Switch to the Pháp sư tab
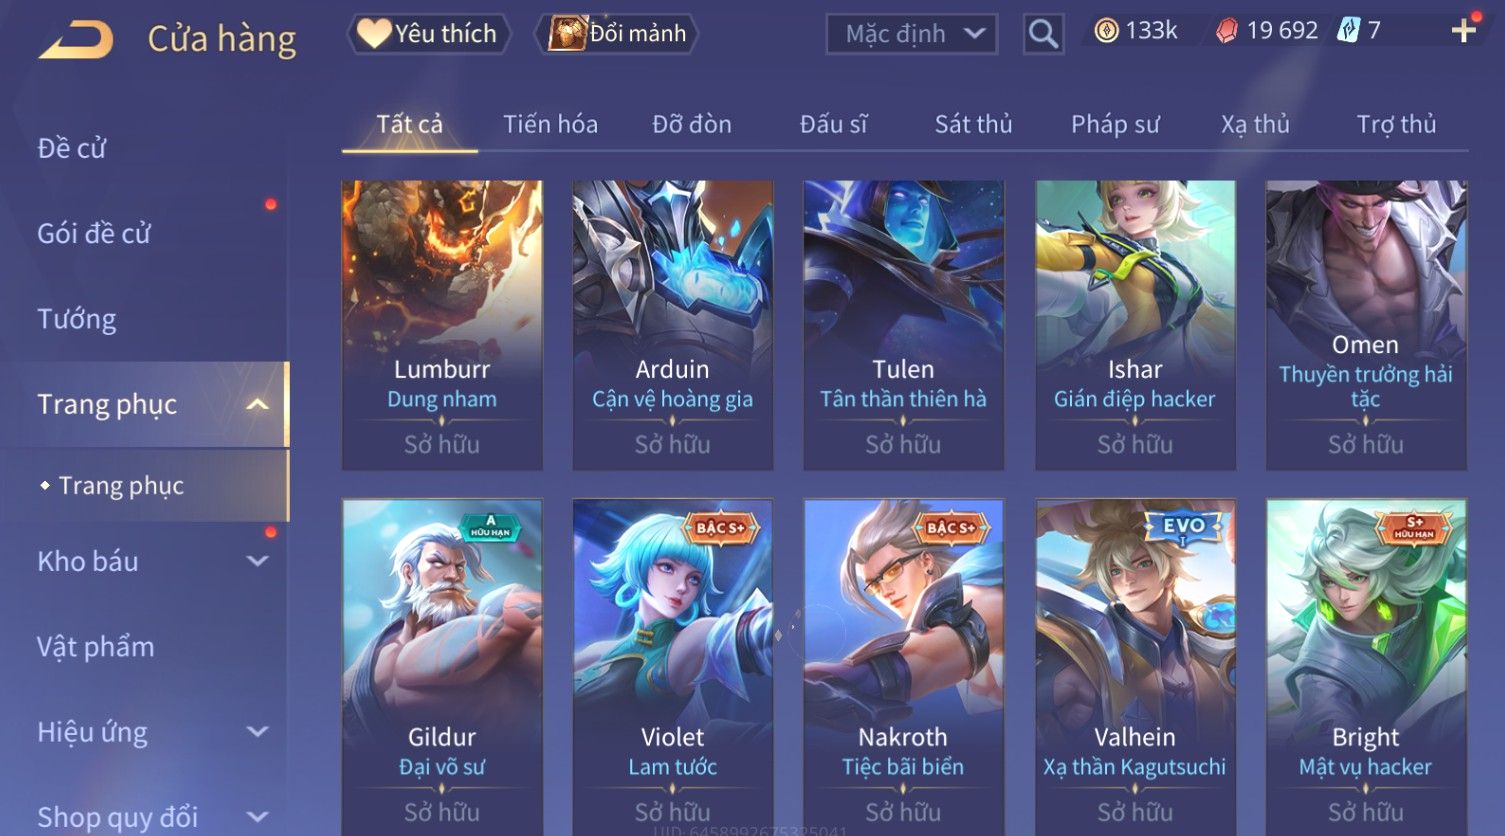The height and width of the screenshot is (836, 1505). coord(1115,124)
